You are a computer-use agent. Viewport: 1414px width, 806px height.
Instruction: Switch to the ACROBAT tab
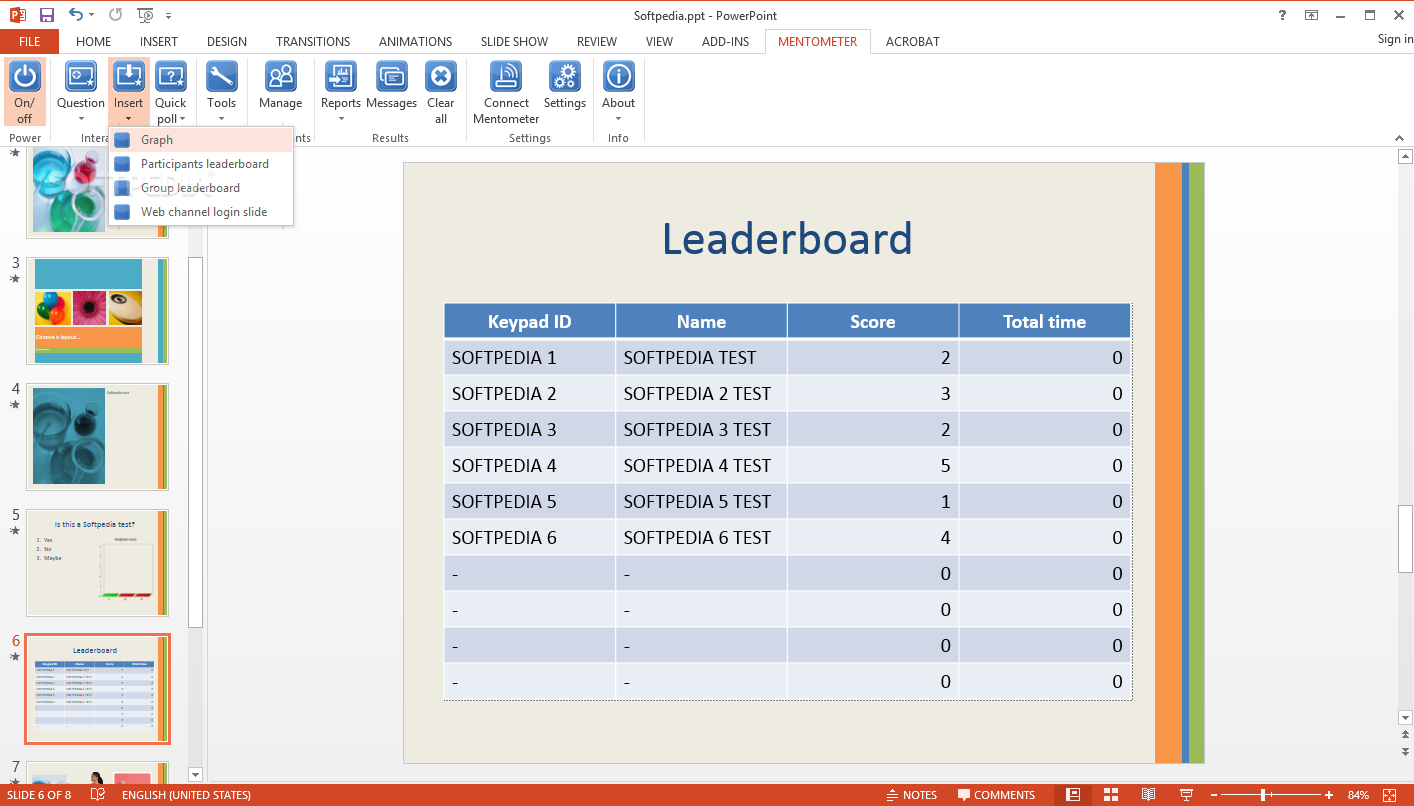click(913, 41)
